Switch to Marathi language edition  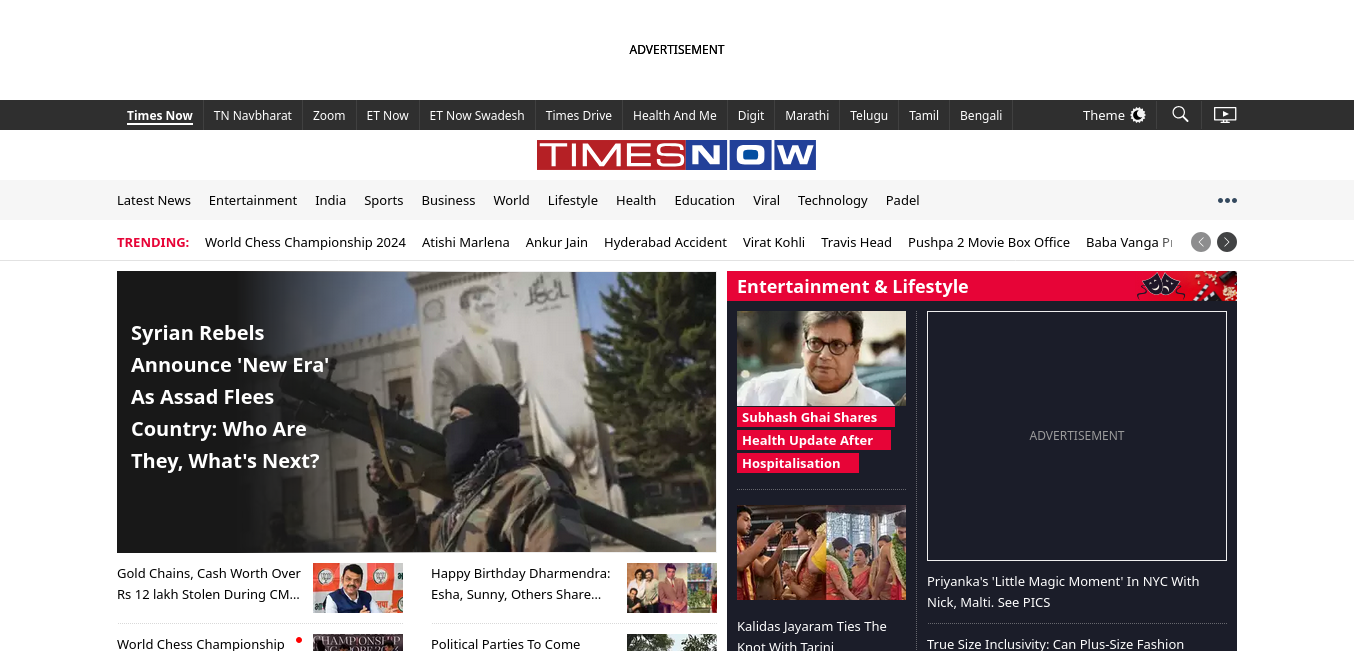(807, 115)
